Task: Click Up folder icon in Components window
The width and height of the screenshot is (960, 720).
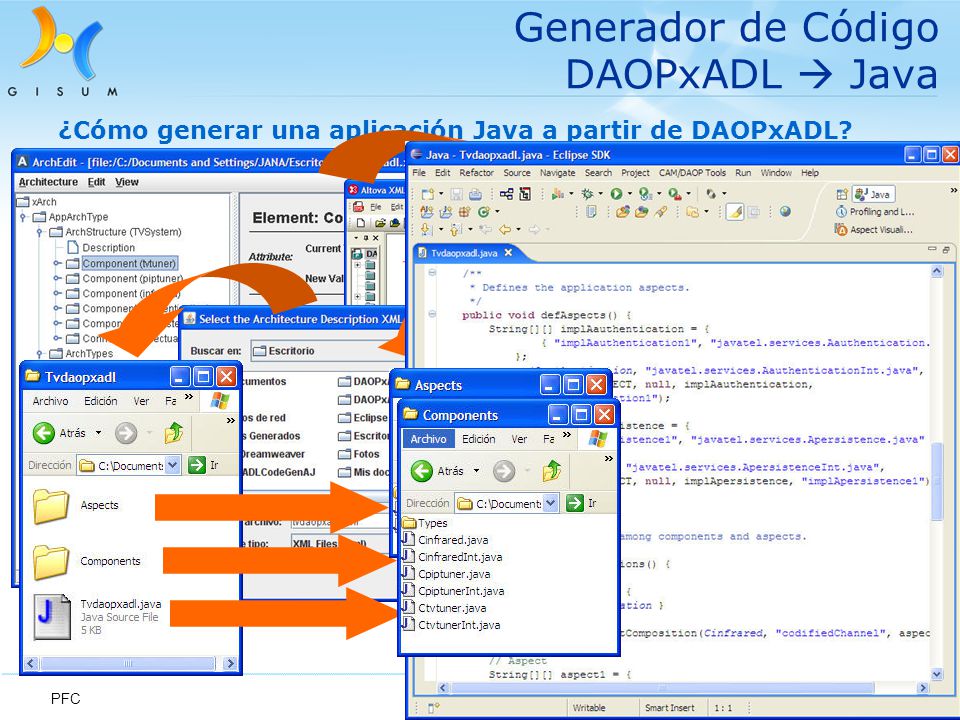Action: 552,471
